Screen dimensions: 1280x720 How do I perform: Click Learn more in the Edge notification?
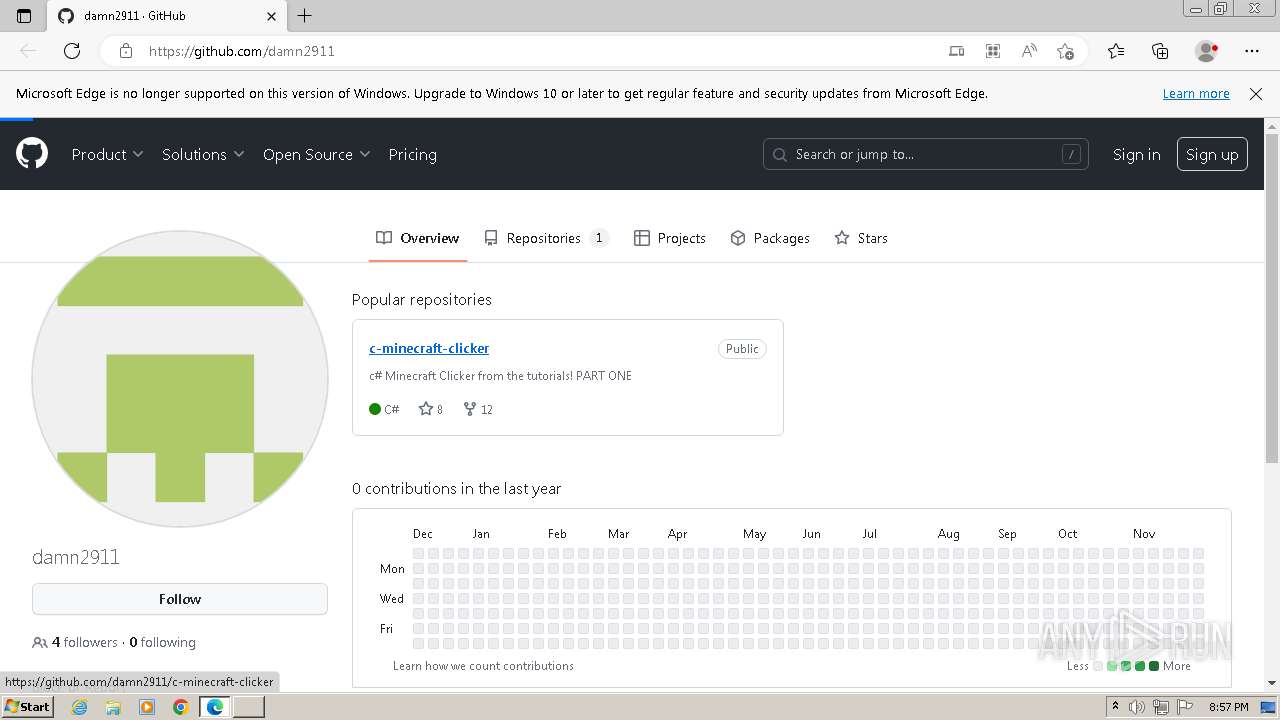1196,93
